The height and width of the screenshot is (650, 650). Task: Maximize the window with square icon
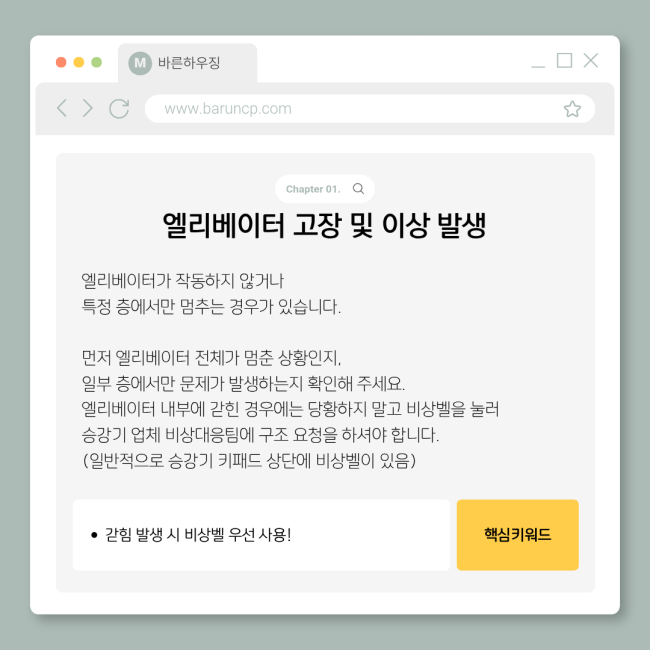[564, 61]
